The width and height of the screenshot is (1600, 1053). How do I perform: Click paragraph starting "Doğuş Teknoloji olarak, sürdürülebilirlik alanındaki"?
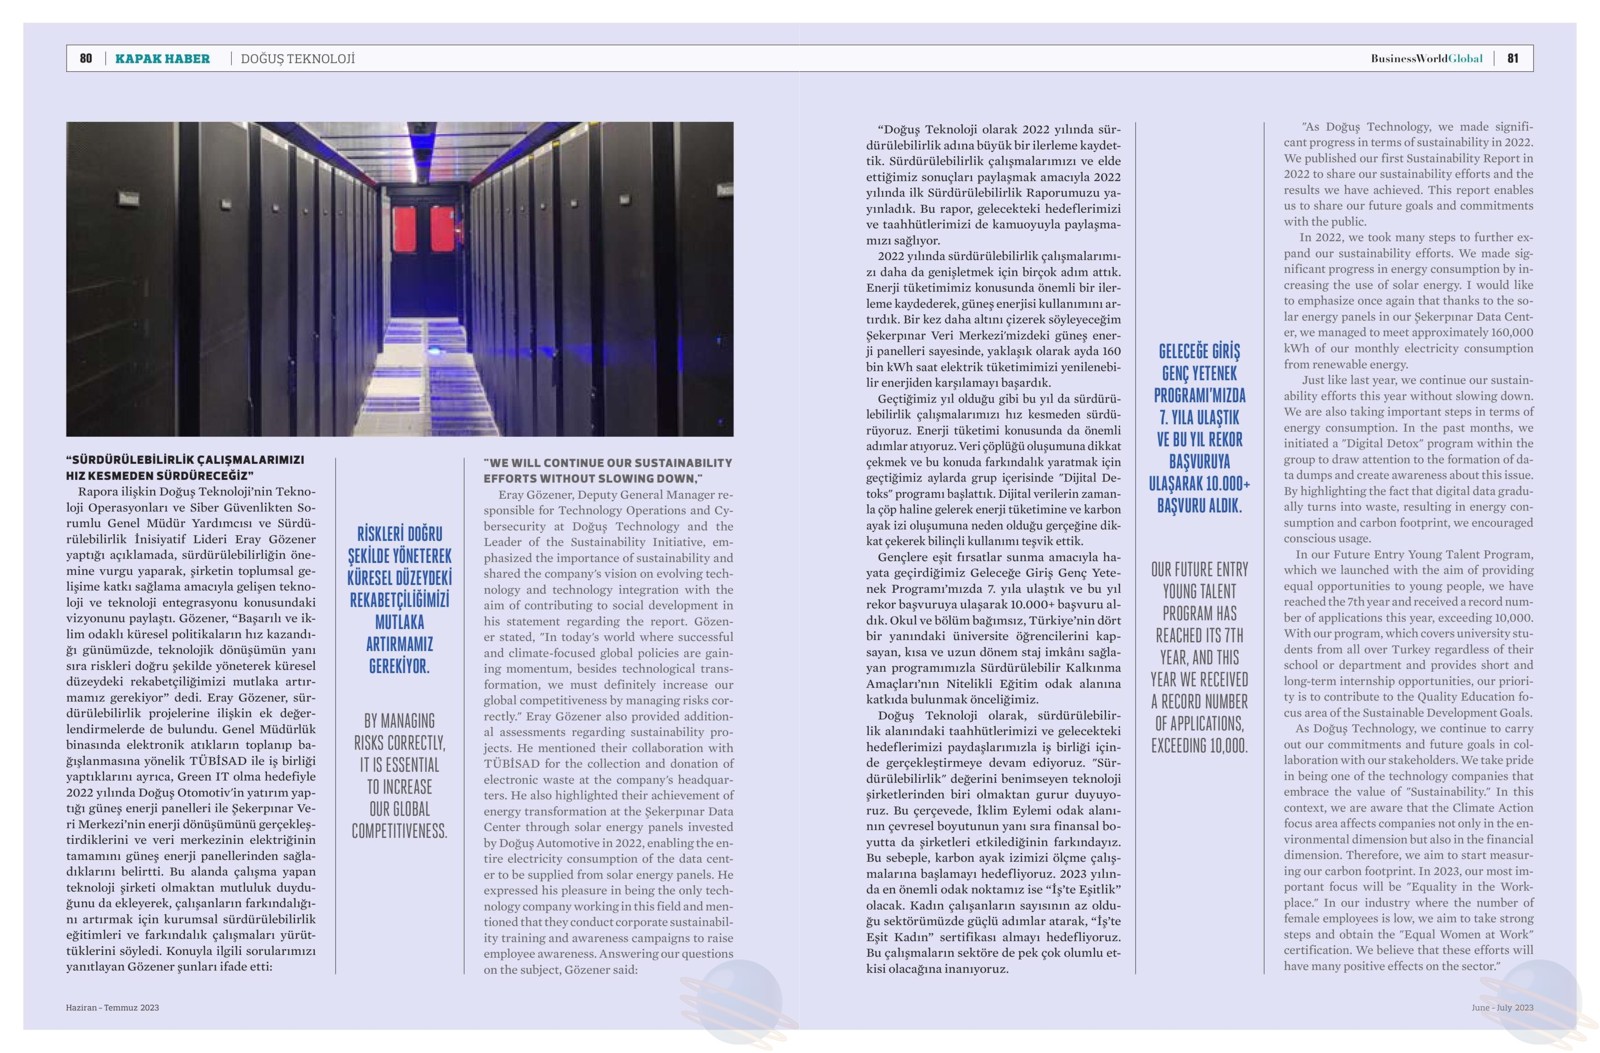993,842
